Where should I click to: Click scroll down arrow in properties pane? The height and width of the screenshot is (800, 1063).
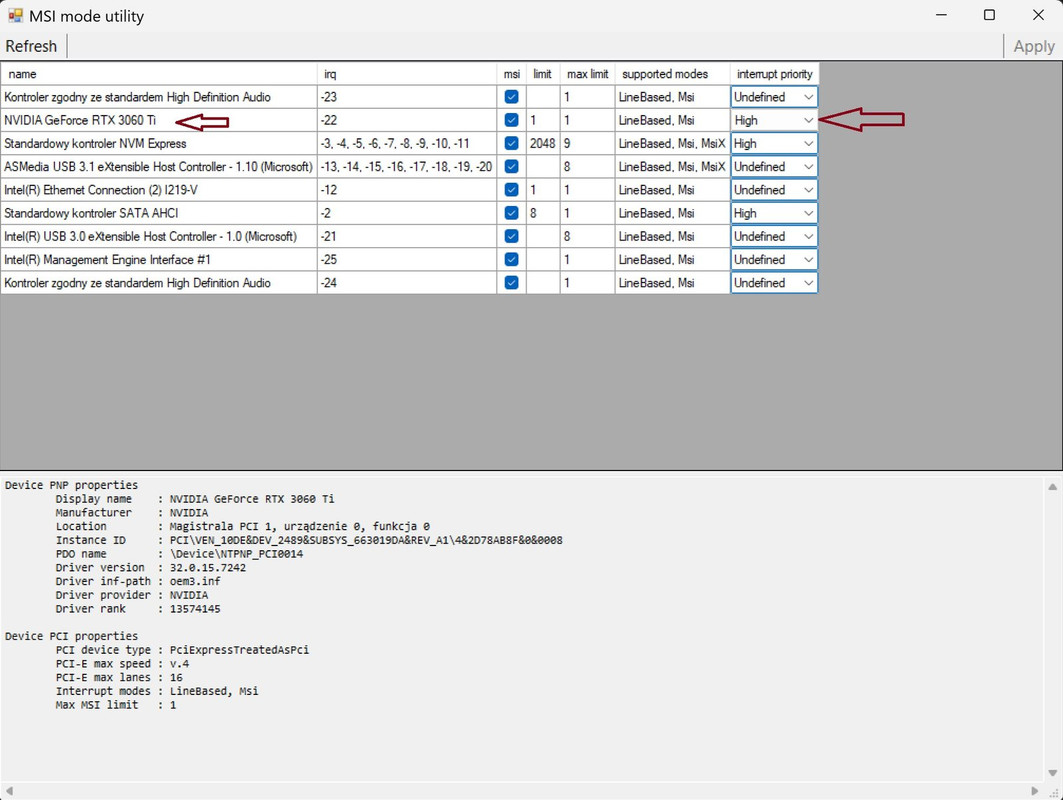1052,773
